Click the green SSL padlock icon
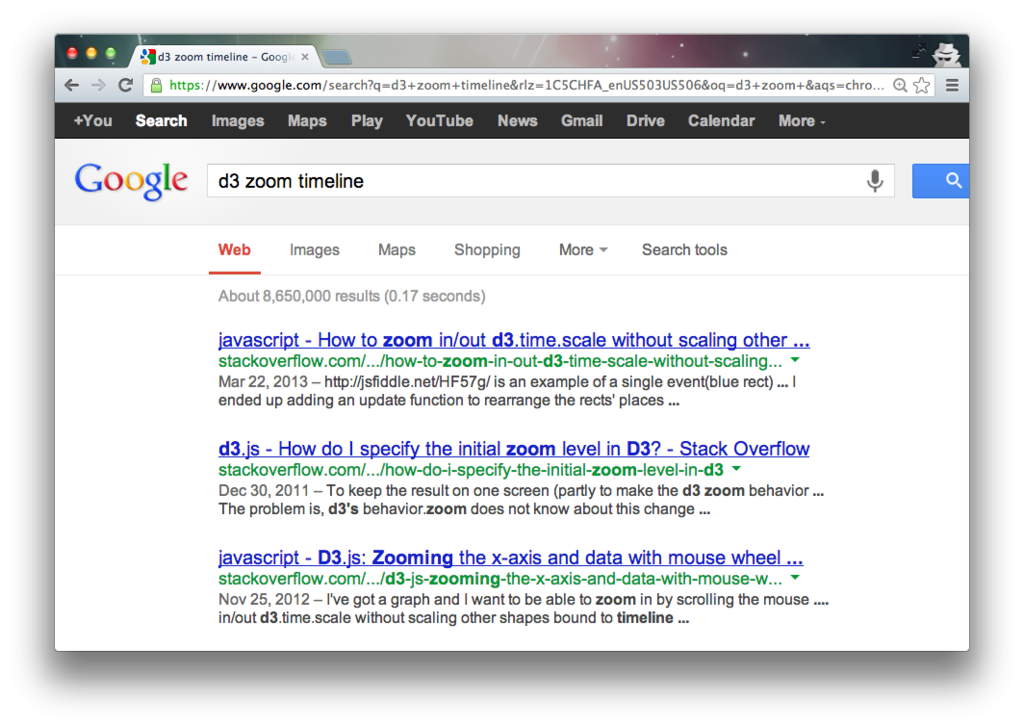 click(156, 86)
